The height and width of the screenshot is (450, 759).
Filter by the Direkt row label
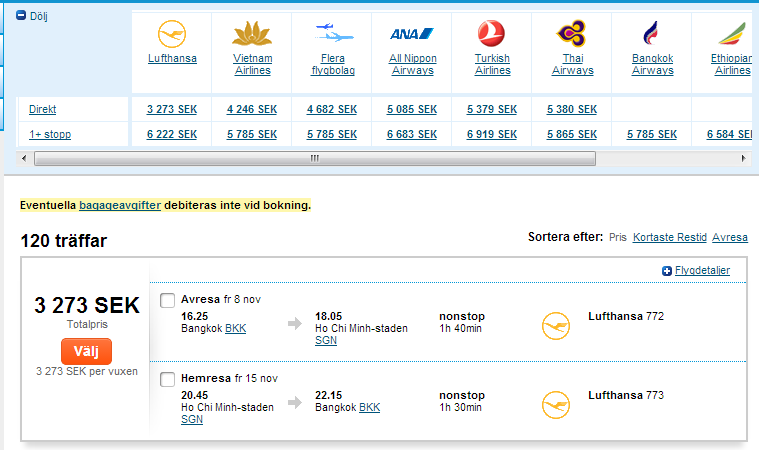pyautogui.click(x=43, y=109)
